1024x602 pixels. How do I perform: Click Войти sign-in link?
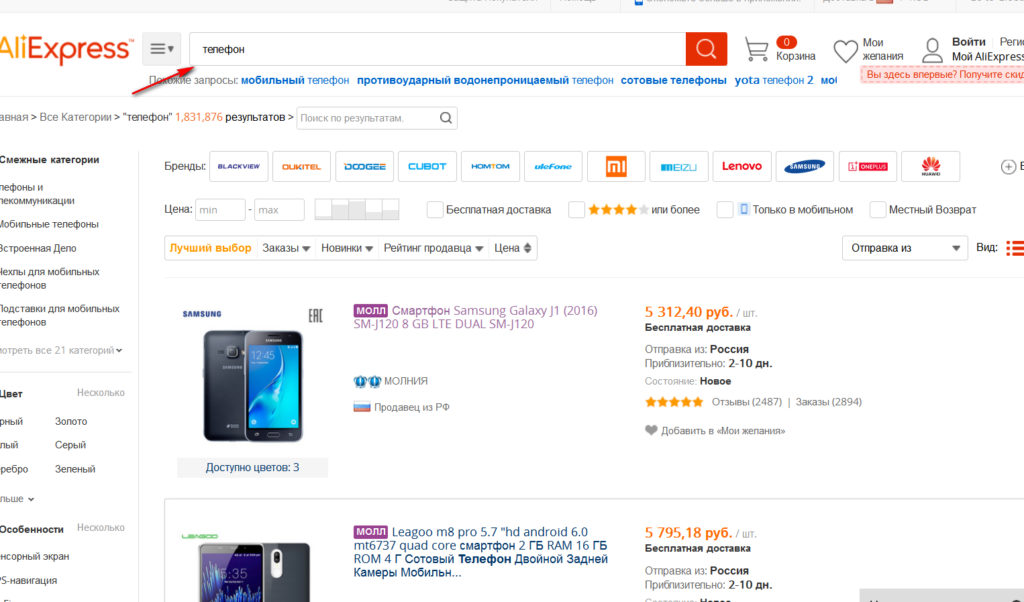click(x=968, y=42)
